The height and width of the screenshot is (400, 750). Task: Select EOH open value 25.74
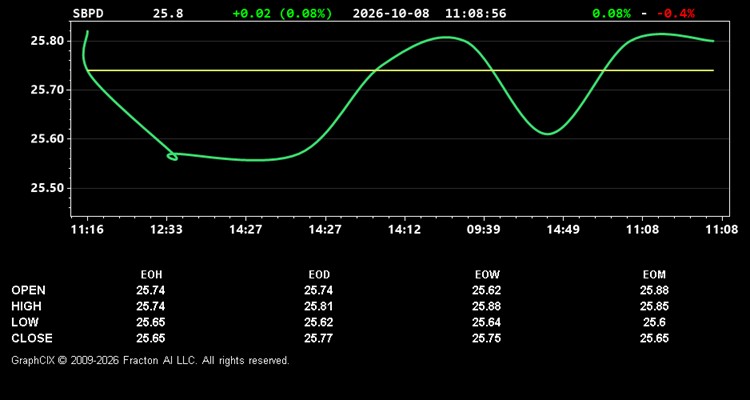151,290
